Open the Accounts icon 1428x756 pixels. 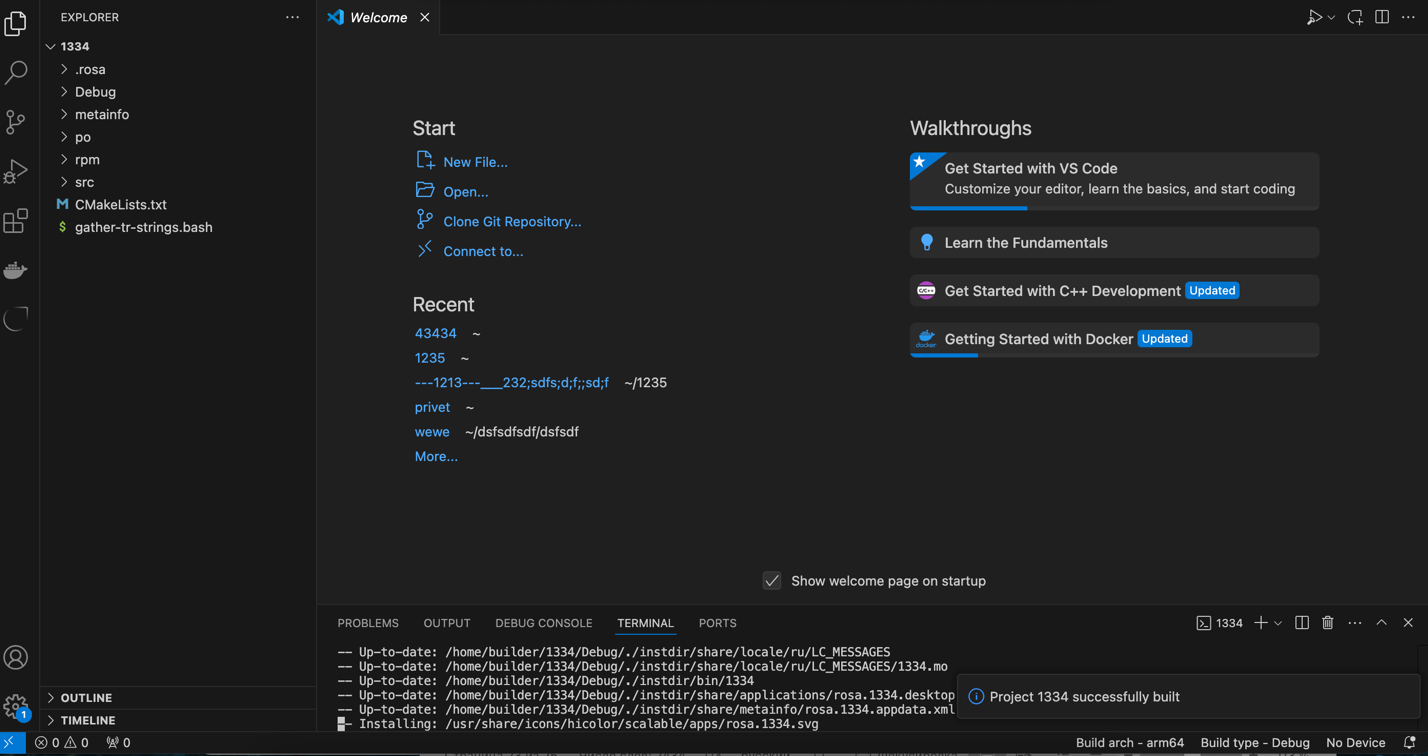(x=16, y=657)
